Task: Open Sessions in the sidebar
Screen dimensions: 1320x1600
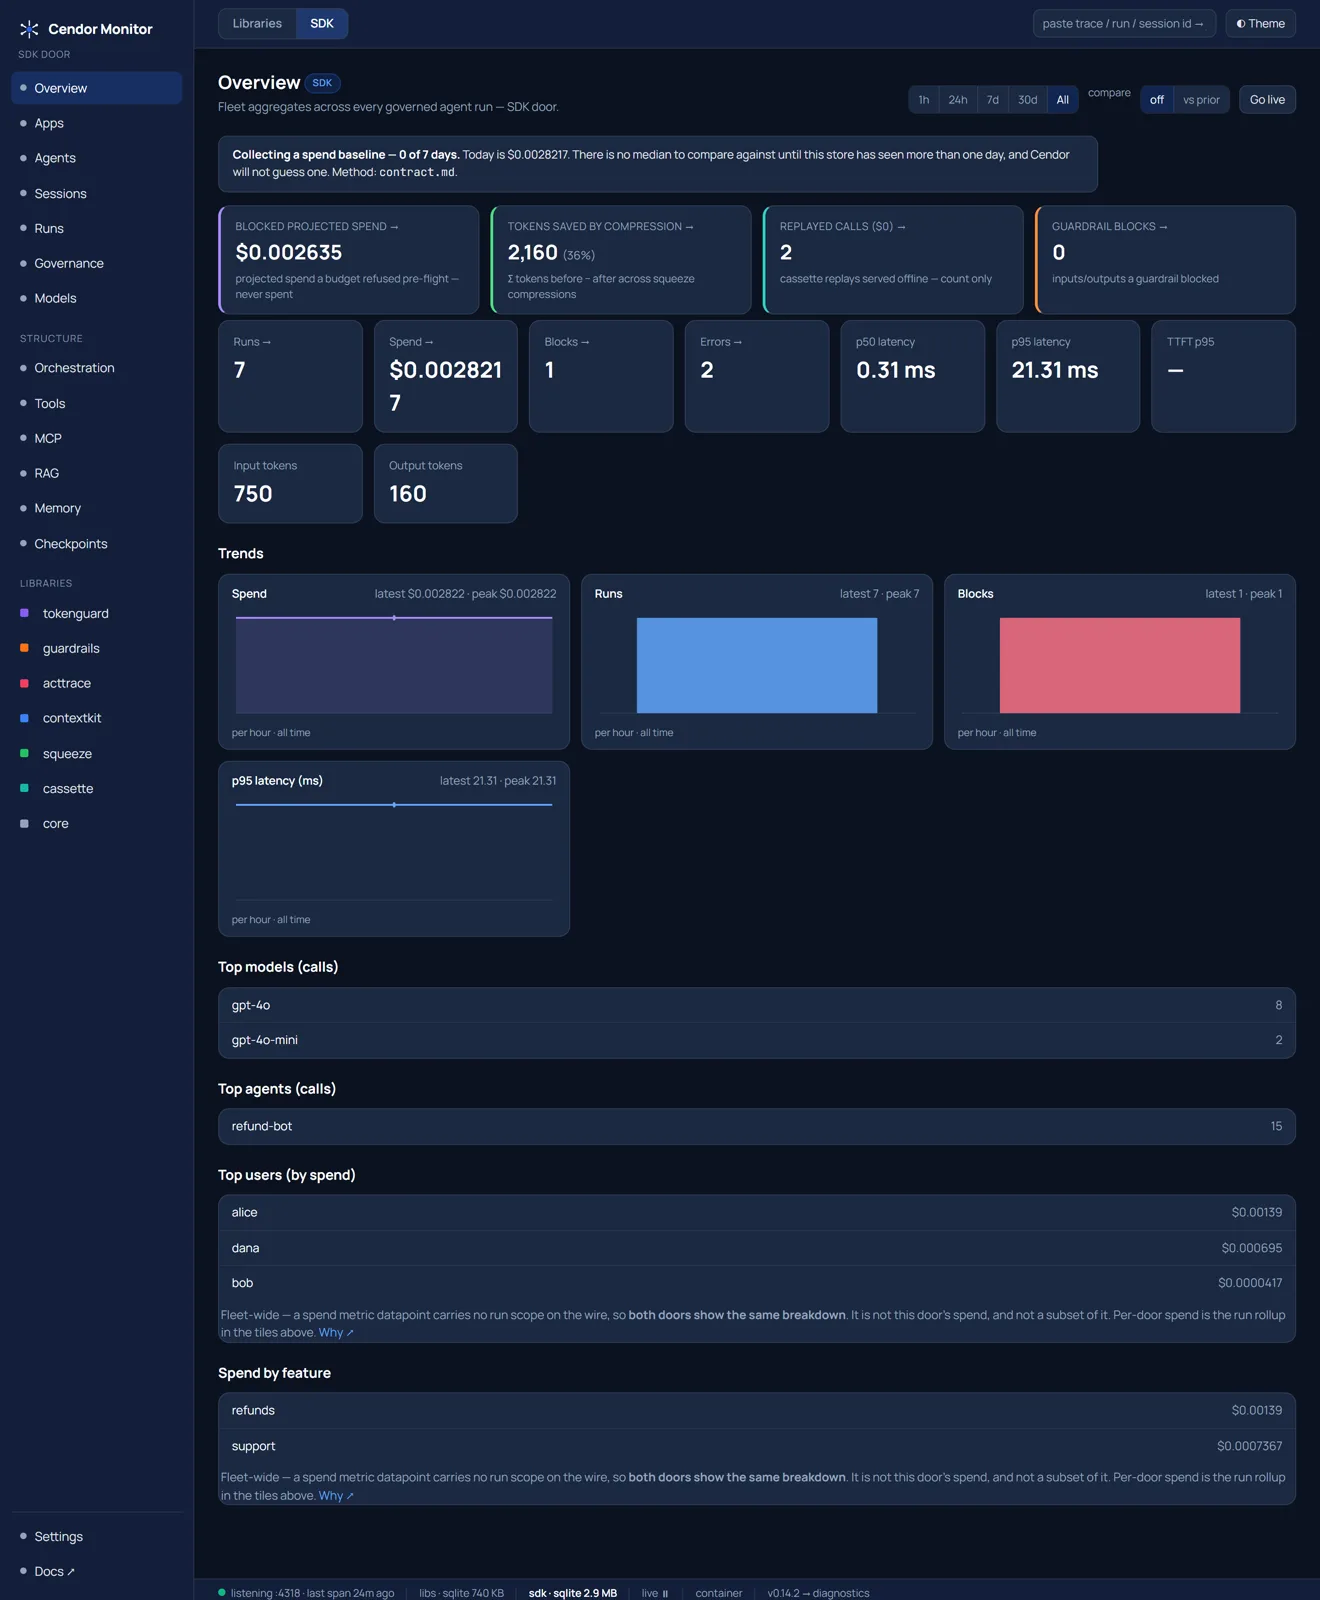Action: (96, 193)
